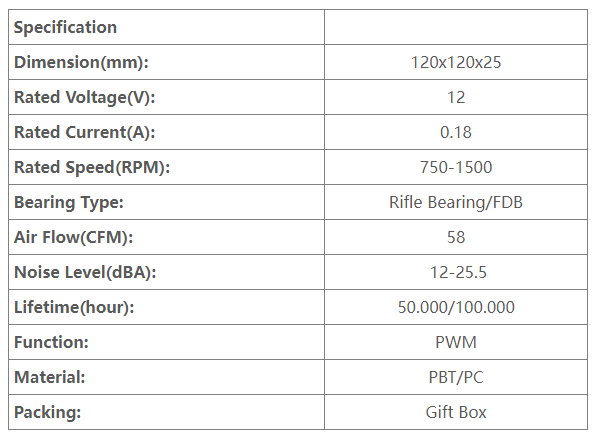Select the Dimension(mm) label cell
Viewport: 598px width, 436px height.
click(x=166, y=62)
